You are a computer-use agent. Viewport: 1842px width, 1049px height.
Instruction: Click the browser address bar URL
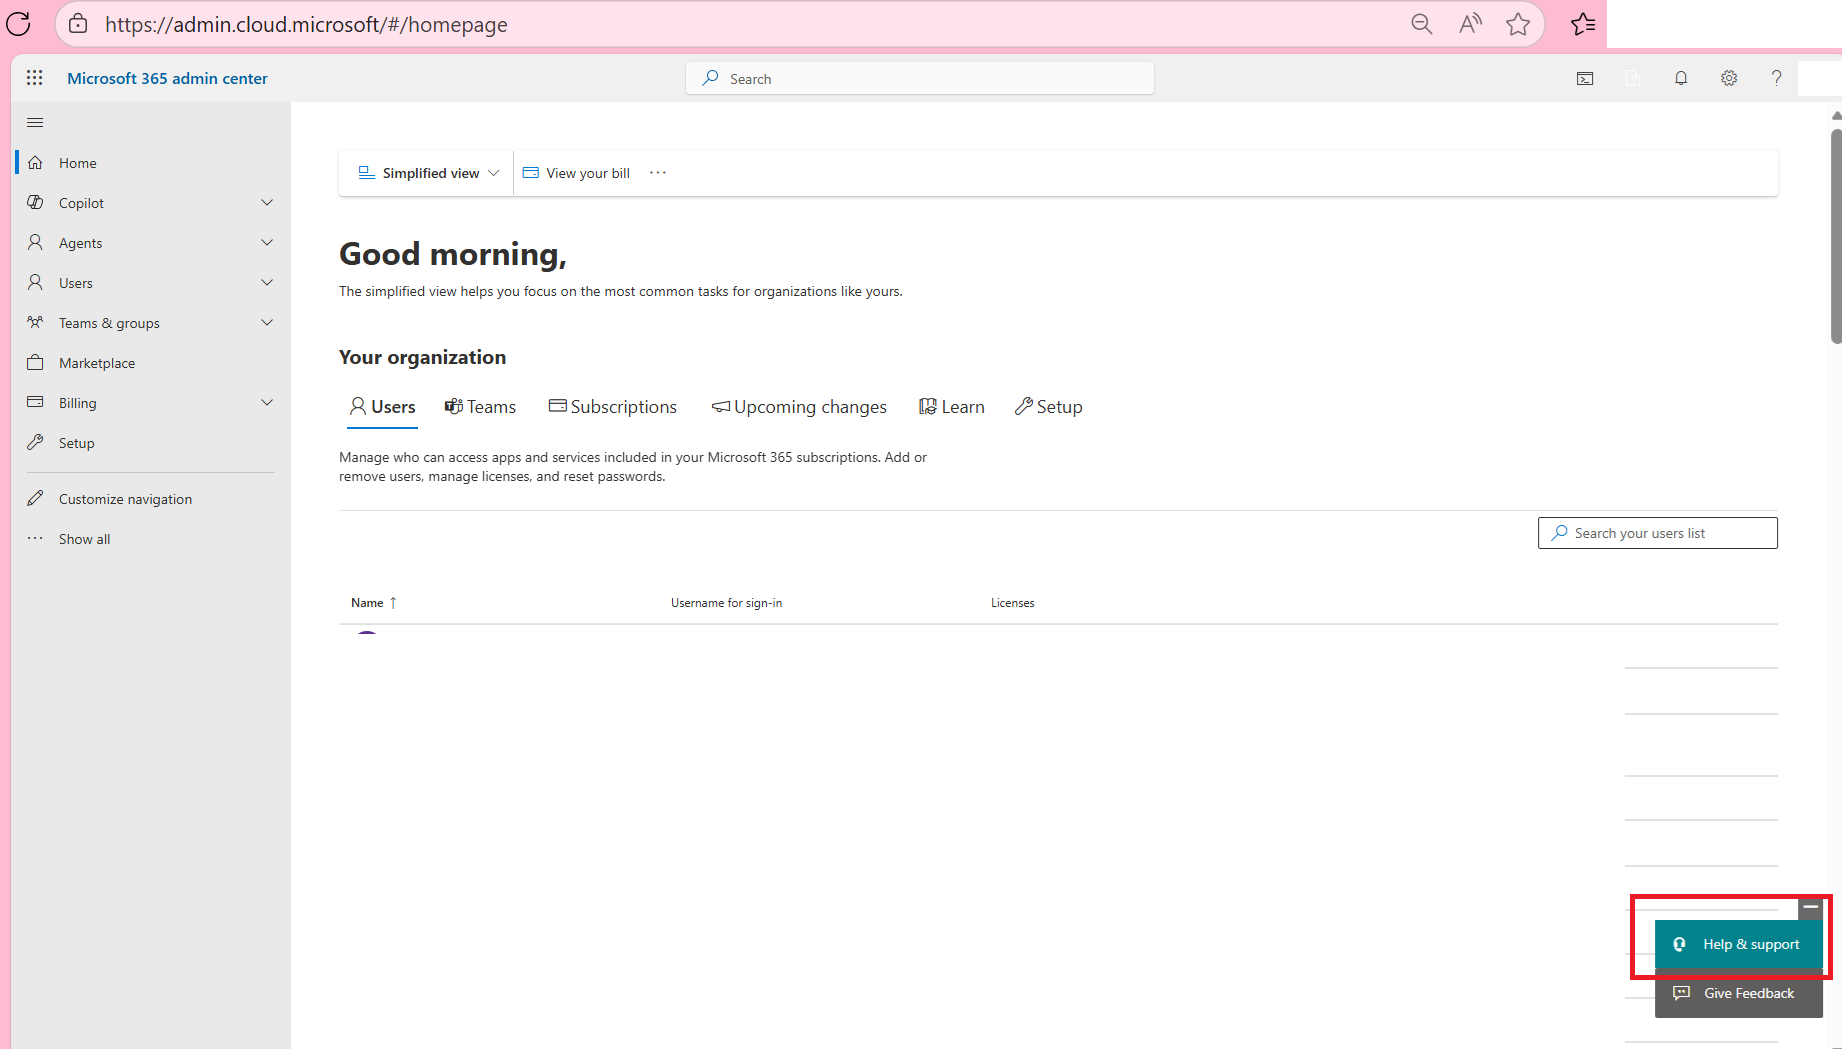click(306, 24)
